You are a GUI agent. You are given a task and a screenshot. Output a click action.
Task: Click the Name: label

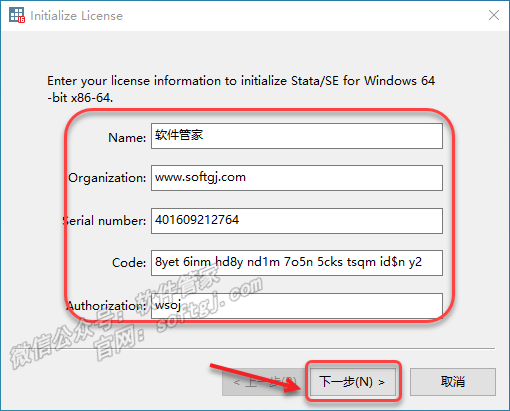click(x=127, y=137)
